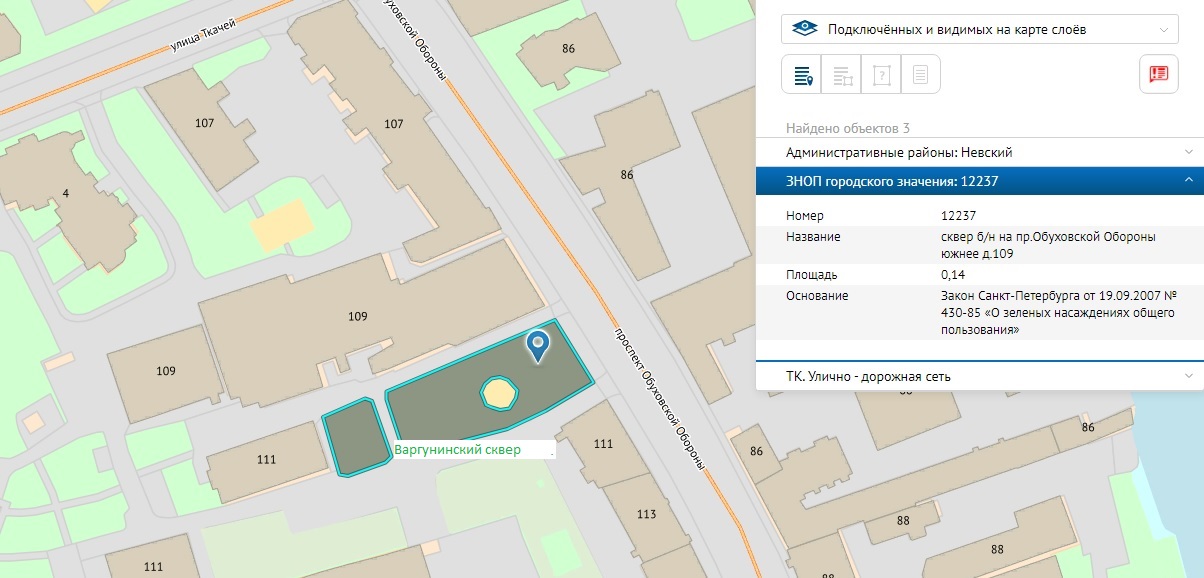Click building number 113 on the map
The image size is (1204, 578).
(x=646, y=514)
